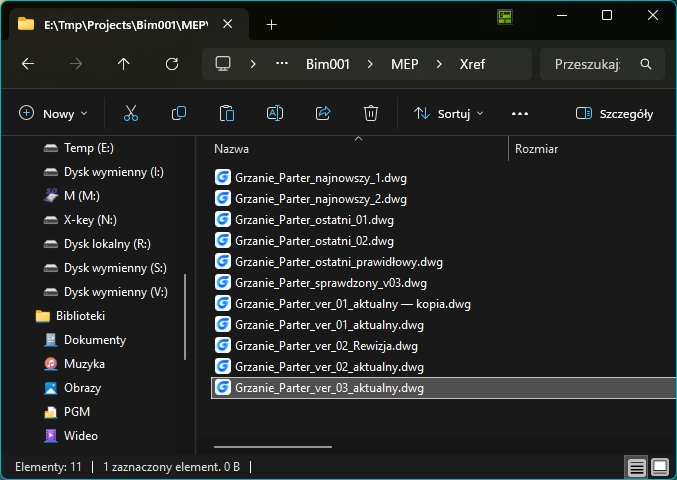Viewport: 677px width, 480px height.
Task: Click the Paste clipboard icon
Action: tap(227, 114)
